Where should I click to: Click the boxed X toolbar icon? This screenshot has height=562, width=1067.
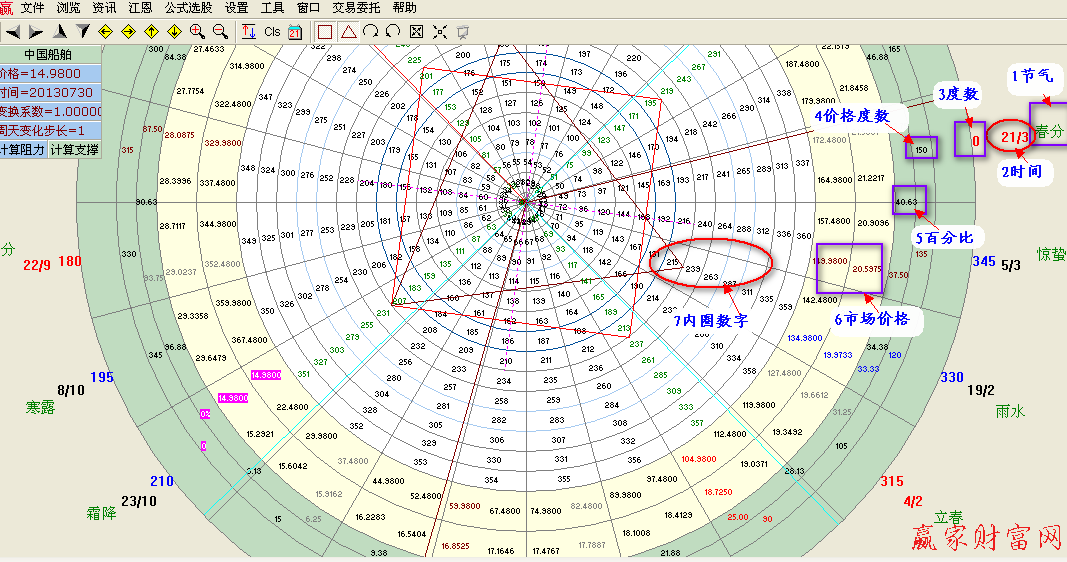[x=417, y=32]
